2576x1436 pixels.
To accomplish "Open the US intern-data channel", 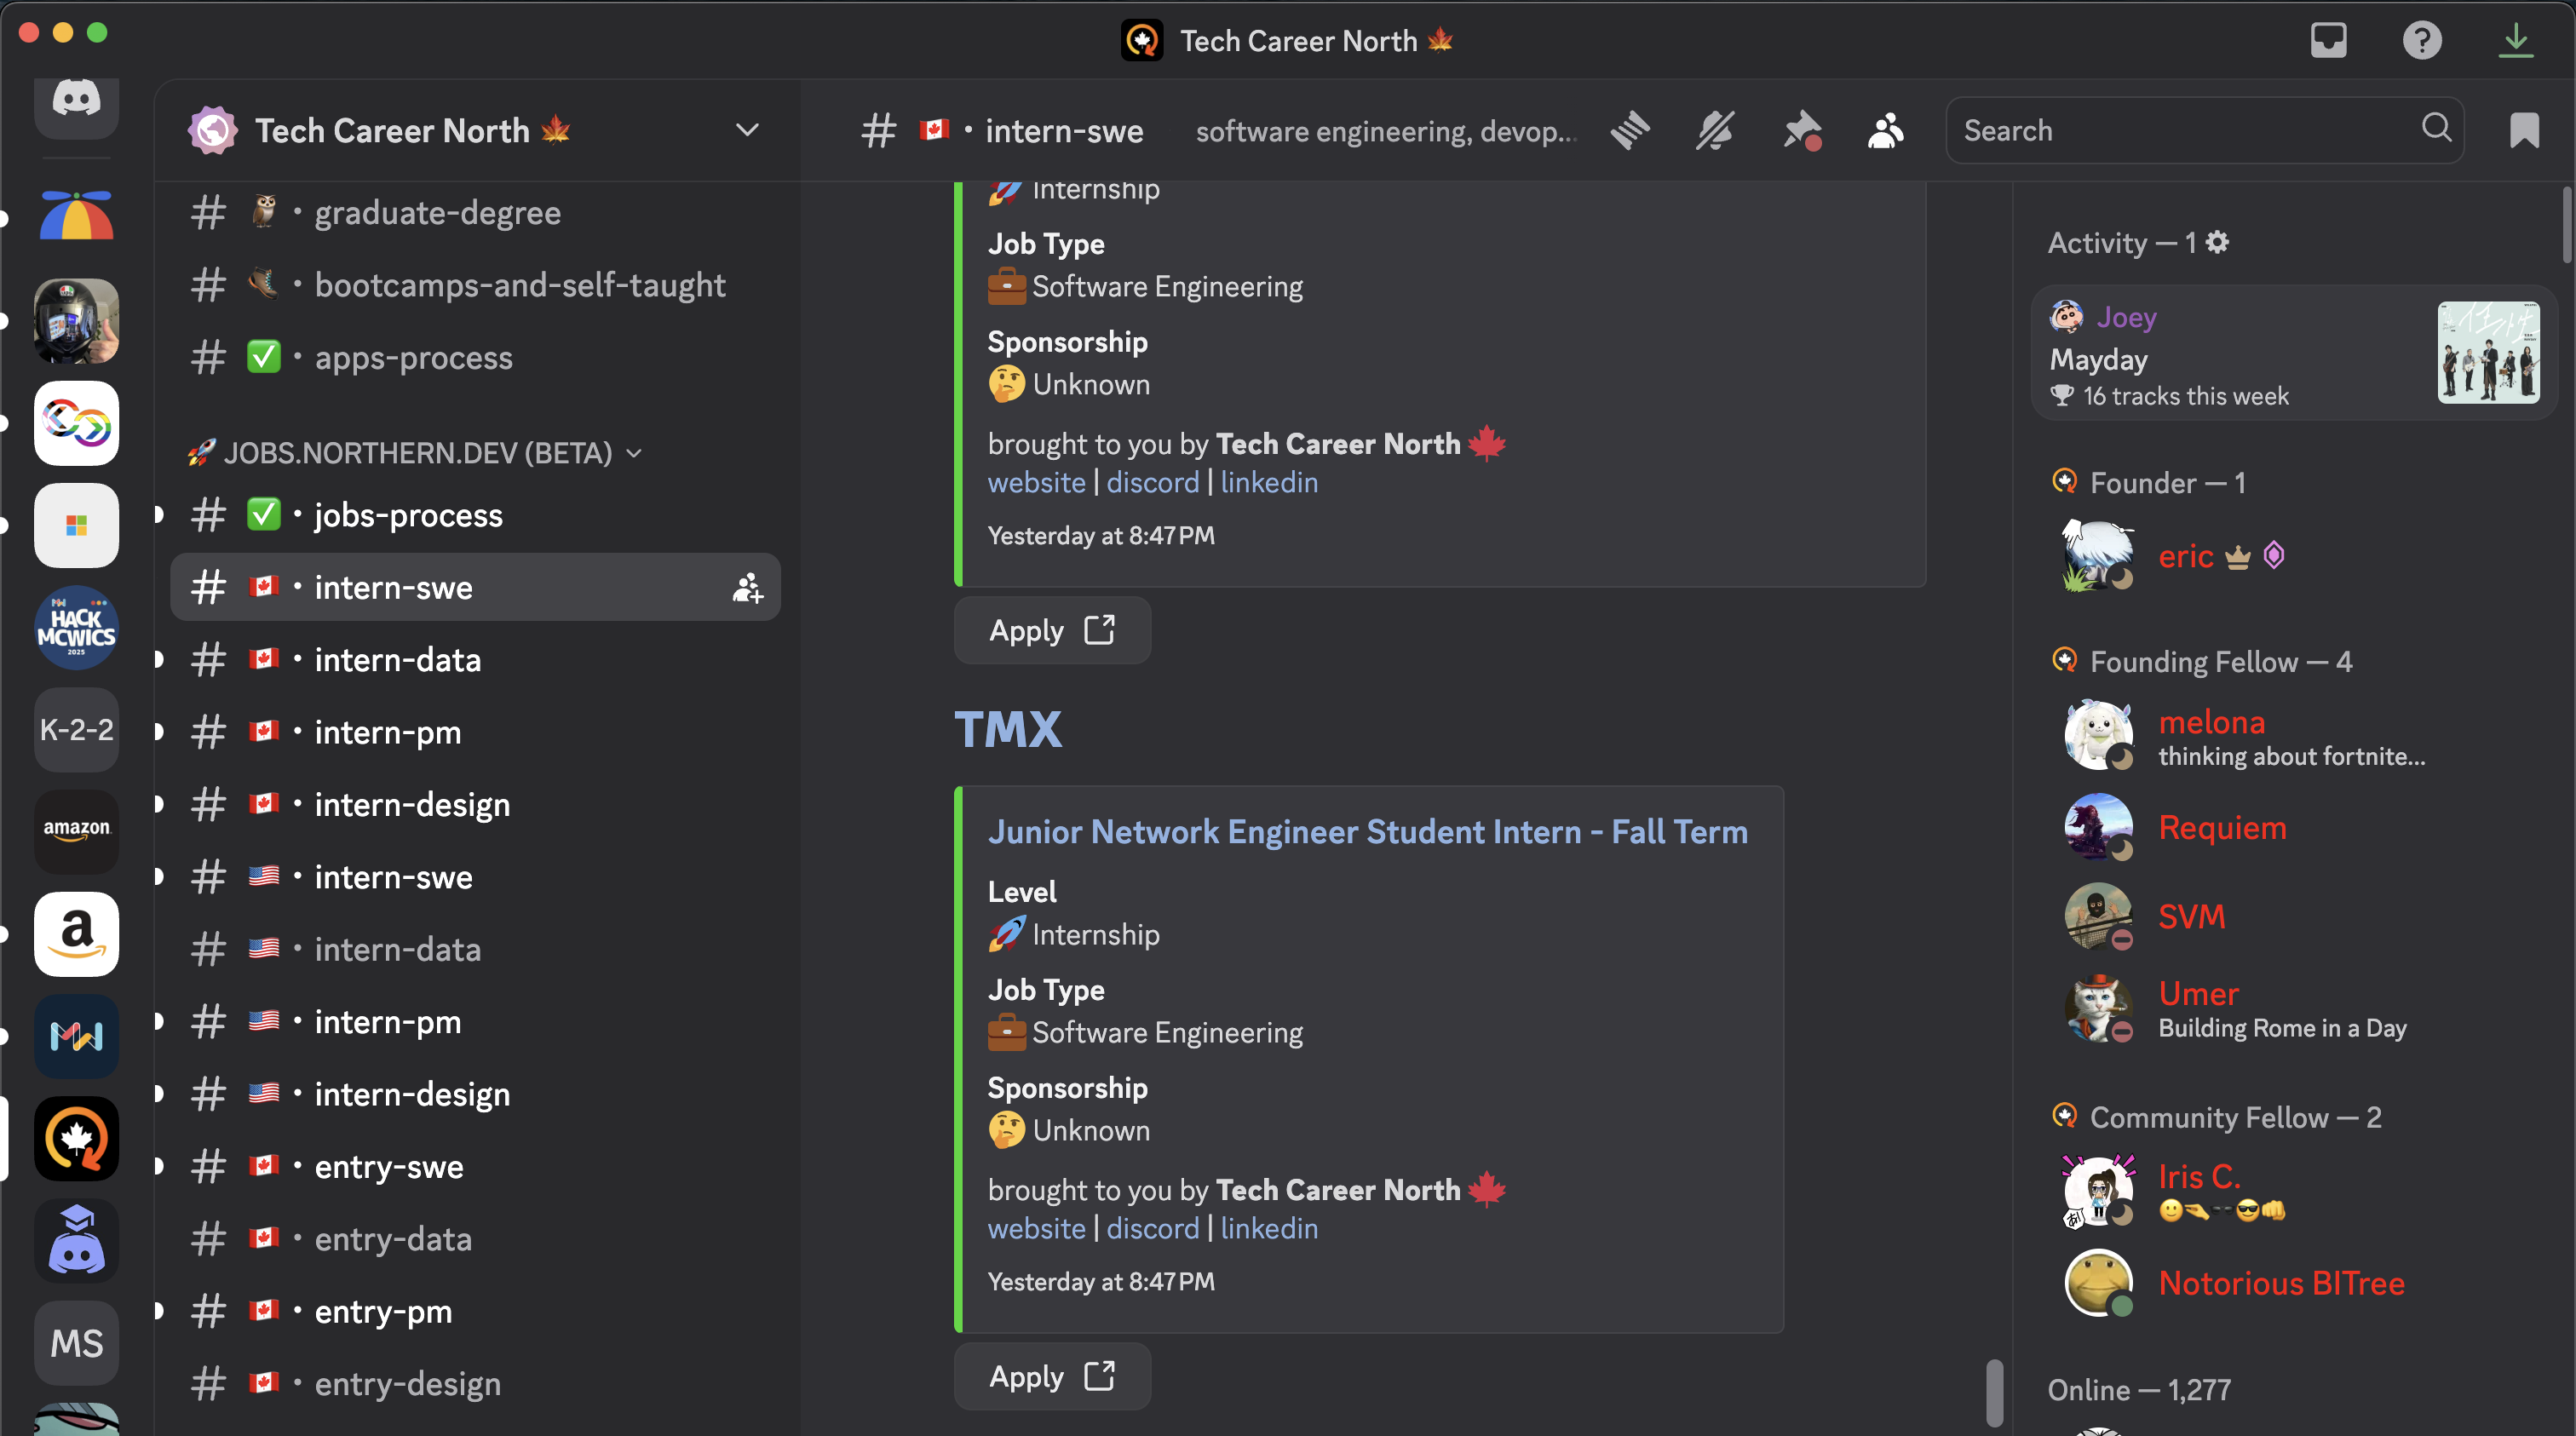I will [x=475, y=949].
